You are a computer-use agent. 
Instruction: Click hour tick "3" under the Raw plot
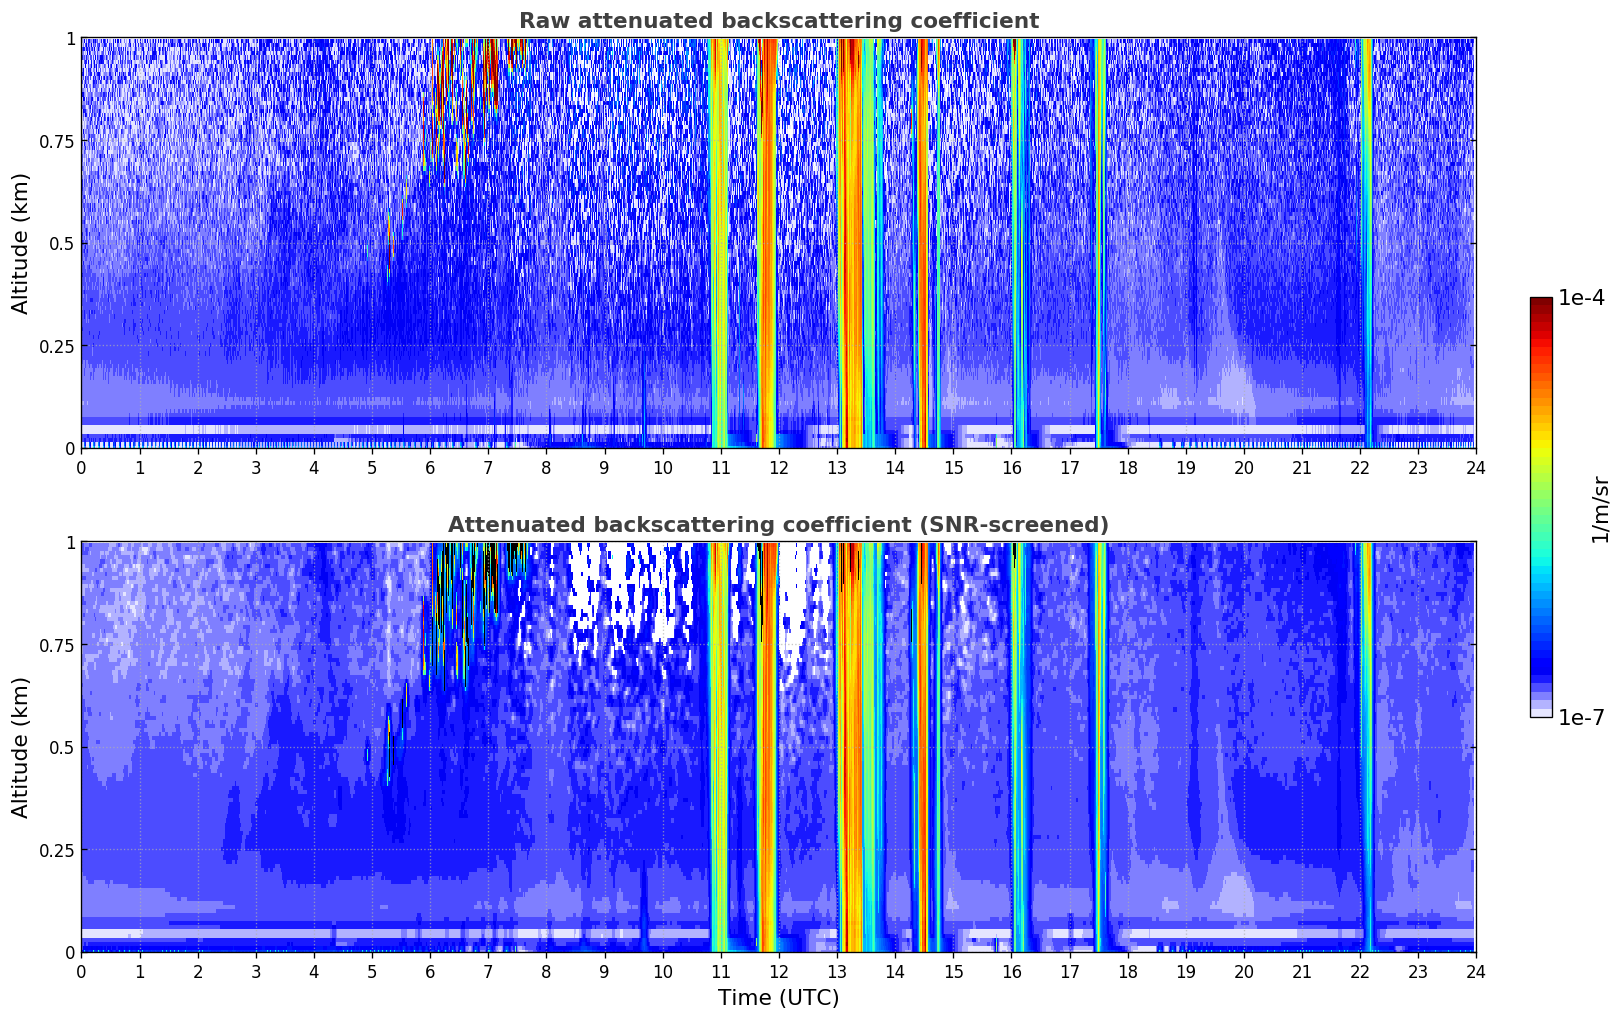[x=256, y=467]
